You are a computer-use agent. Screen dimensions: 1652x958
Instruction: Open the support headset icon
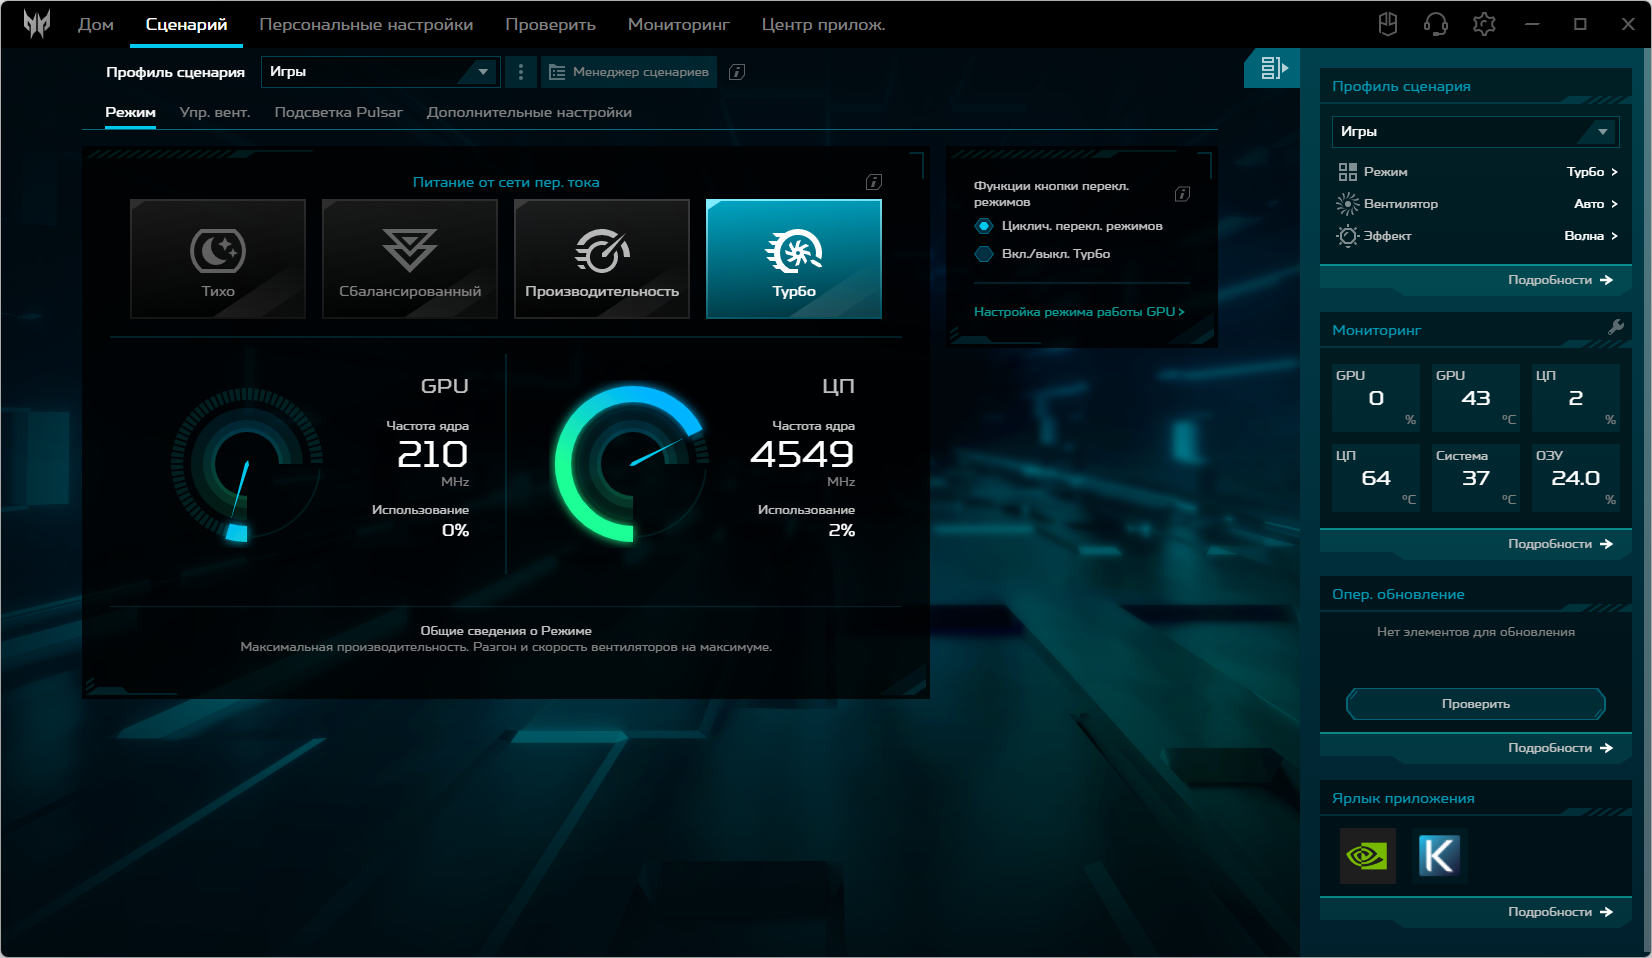[1436, 24]
